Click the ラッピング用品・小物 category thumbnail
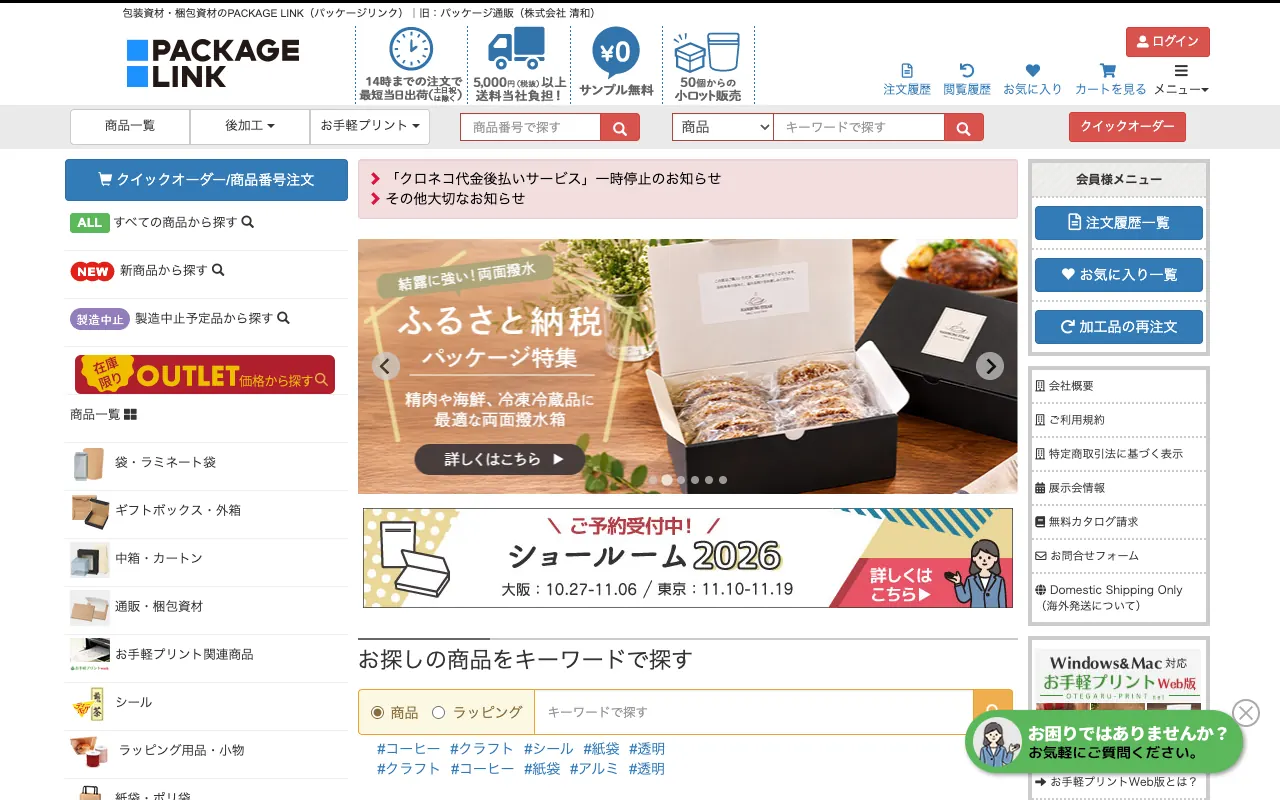 (89, 751)
